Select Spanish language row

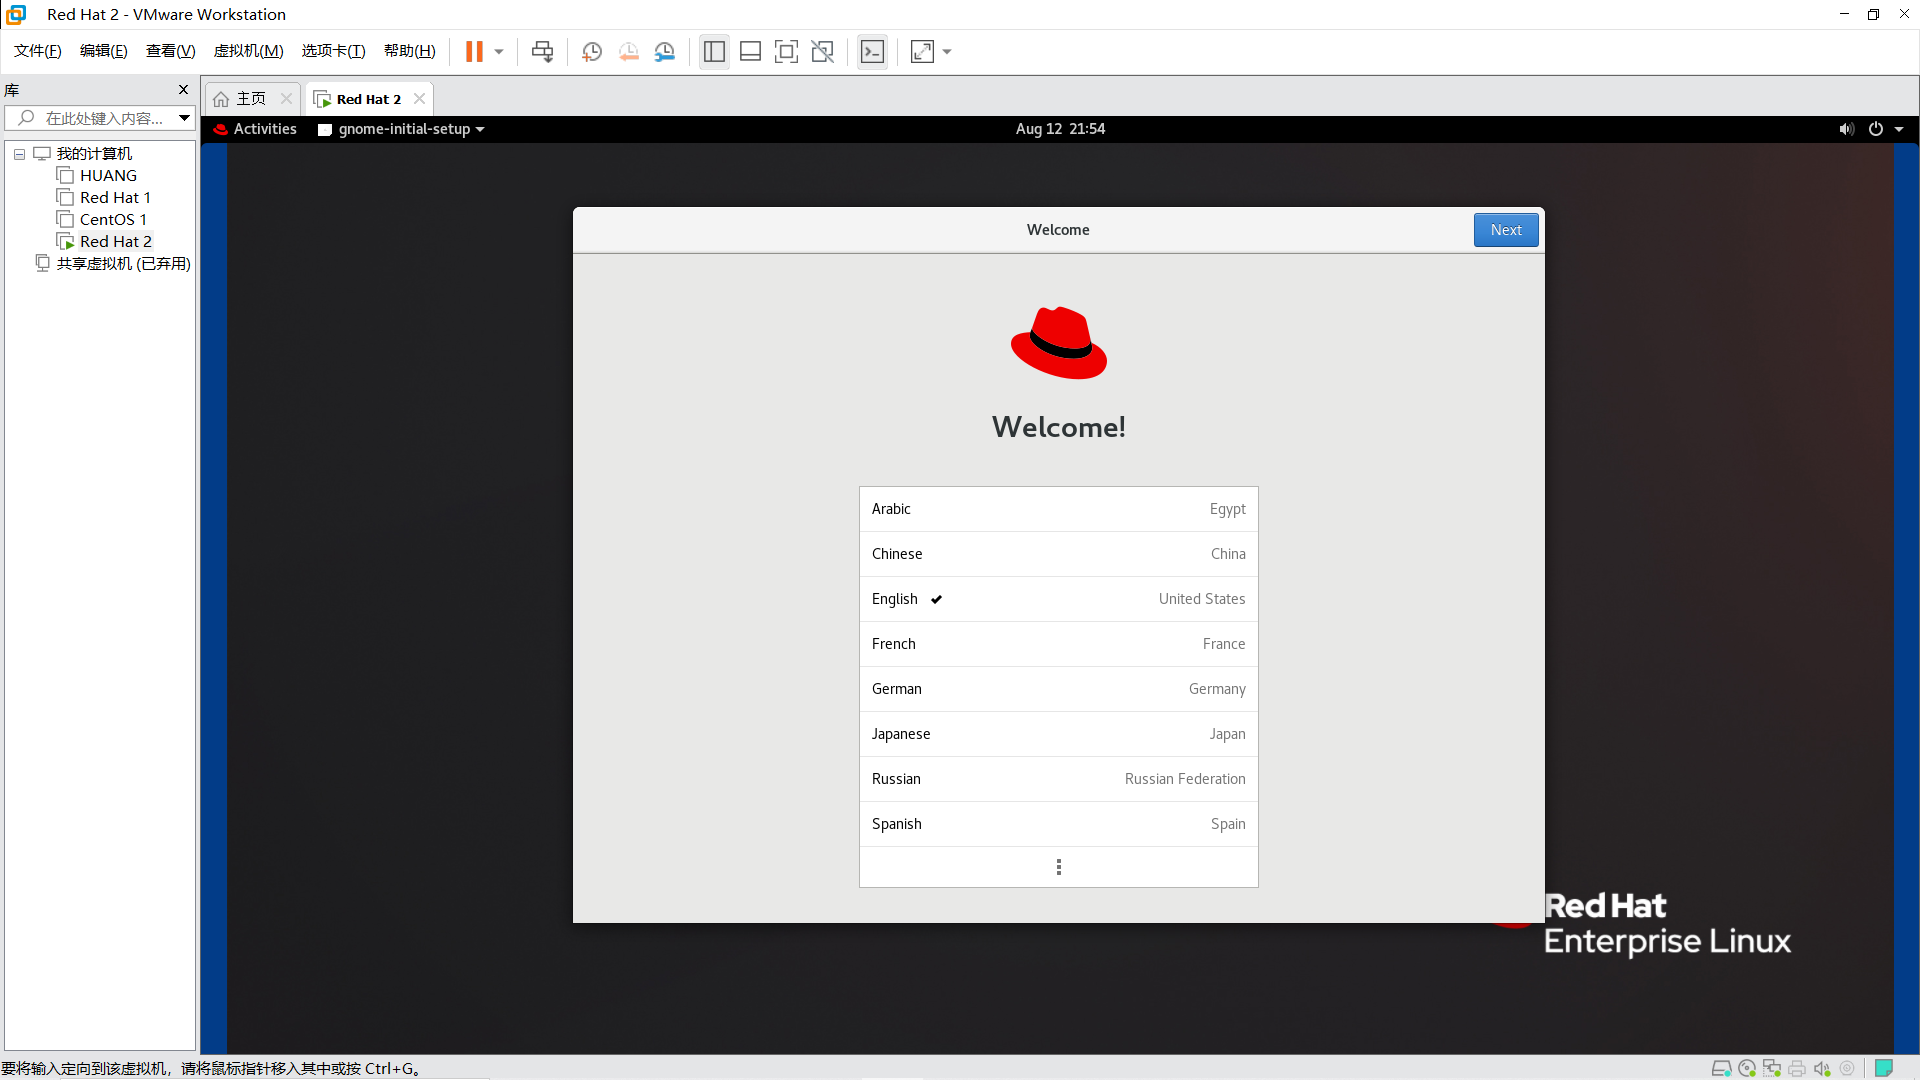(x=1058, y=824)
